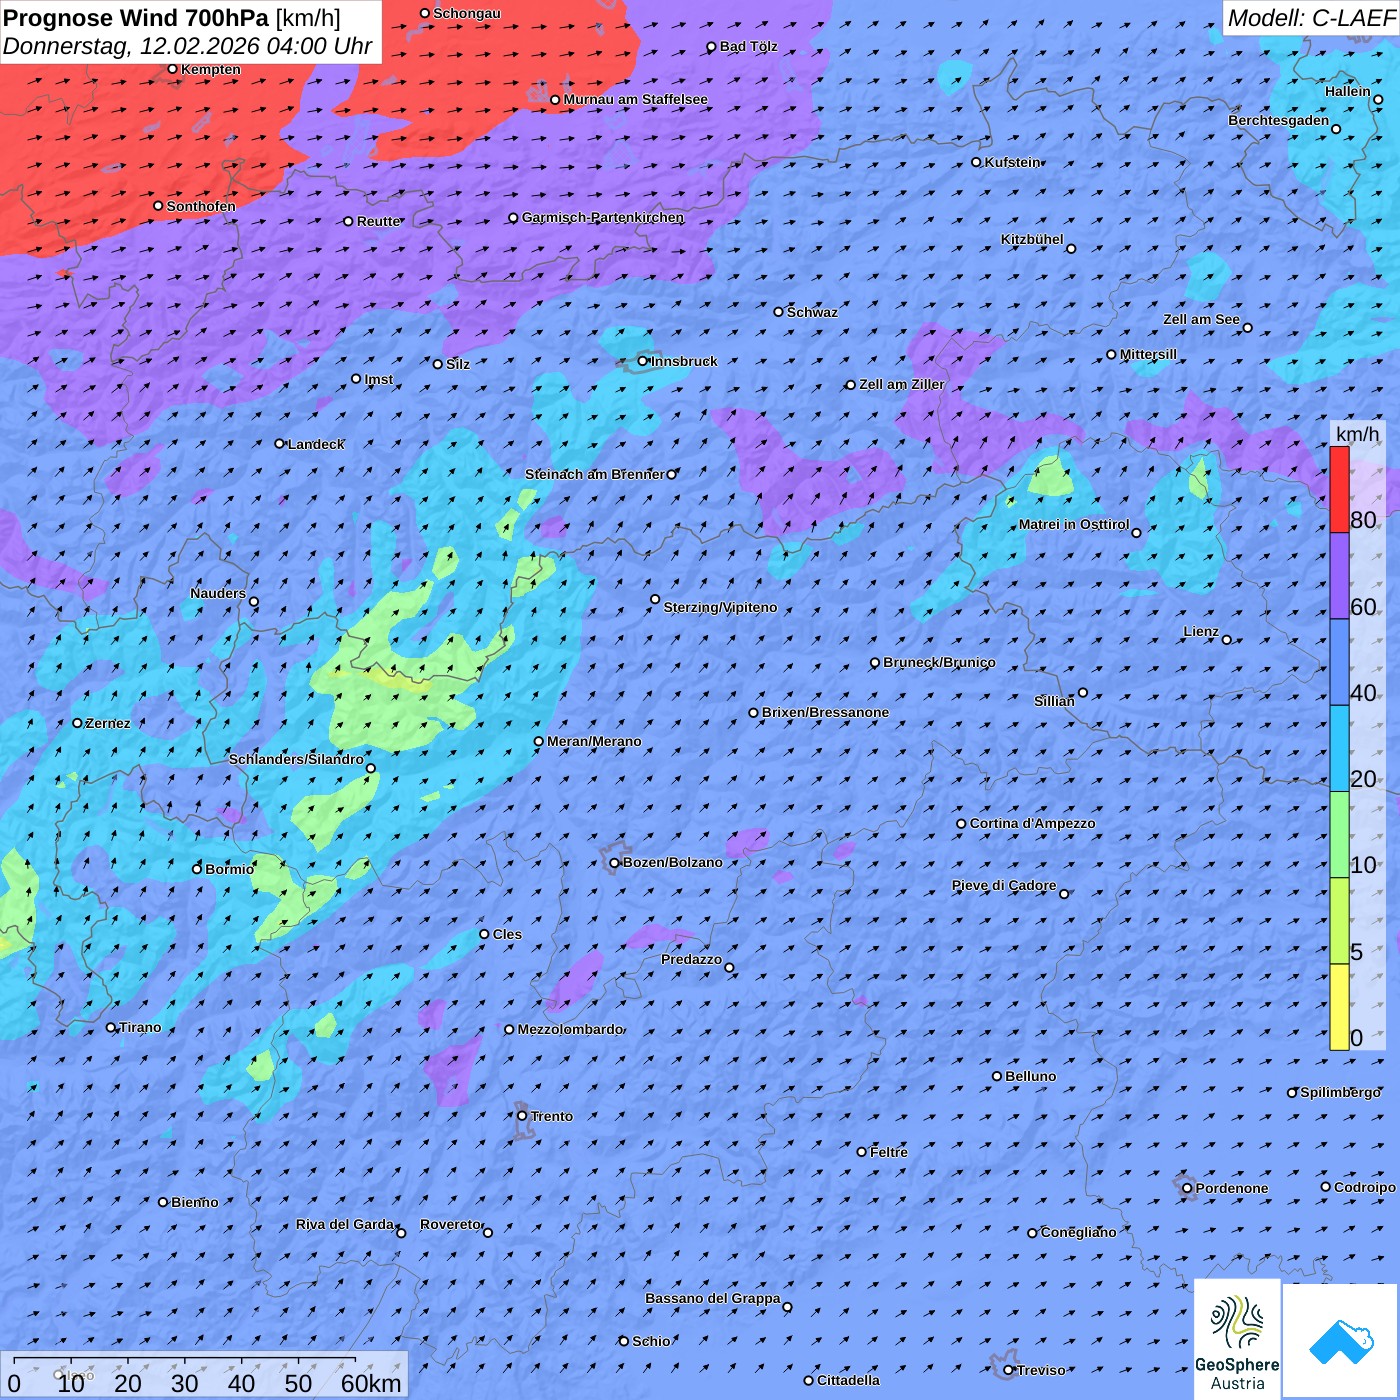Click the red 80 km/h legend swatch

coord(1339,489)
